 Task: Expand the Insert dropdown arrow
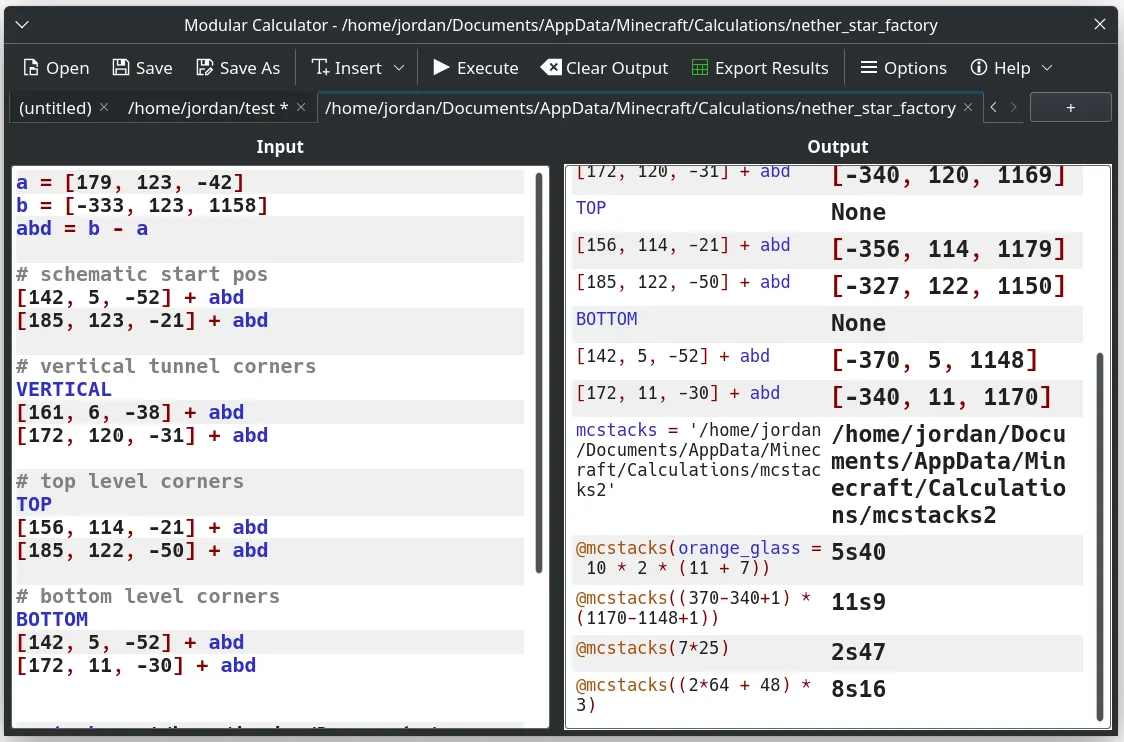click(x=399, y=68)
